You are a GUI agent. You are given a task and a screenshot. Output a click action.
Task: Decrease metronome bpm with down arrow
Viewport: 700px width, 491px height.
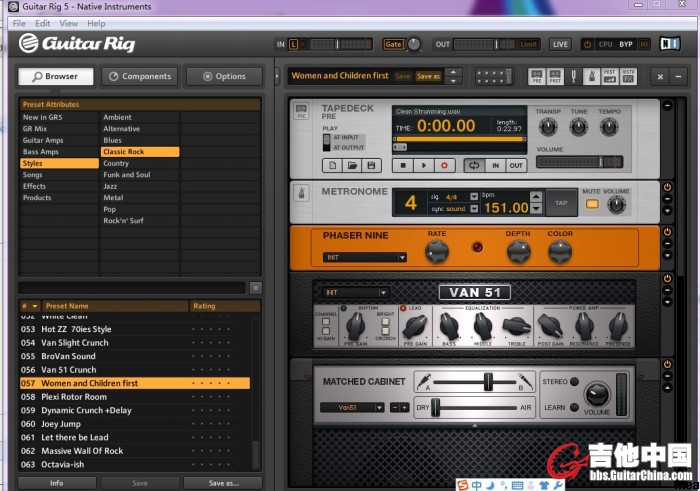coord(536,208)
